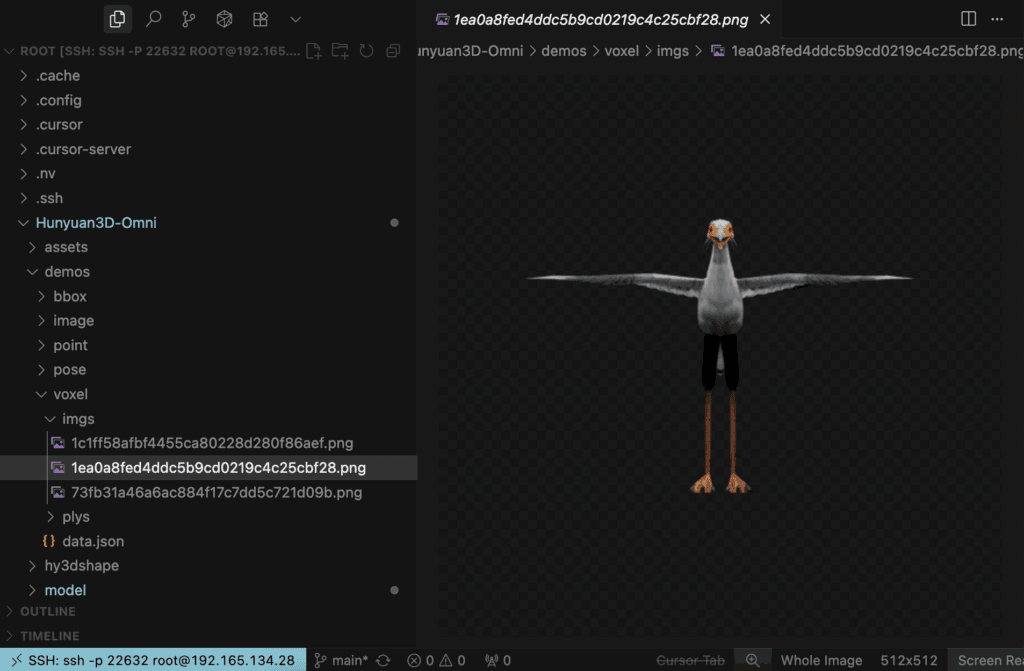Viewport: 1024px width, 671px height.
Task: Click the New File icon in explorer header
Action: coord(314,51)
